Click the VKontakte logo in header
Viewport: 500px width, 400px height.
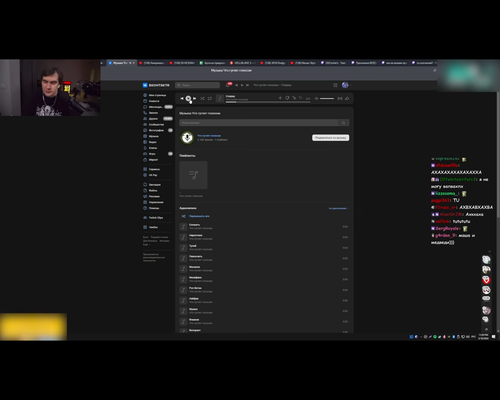pyautogui.click(x=156, y=85)
